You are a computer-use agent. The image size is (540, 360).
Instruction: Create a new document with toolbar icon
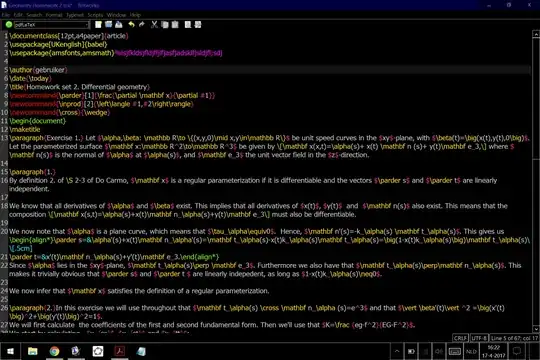(x=98, y=24)
